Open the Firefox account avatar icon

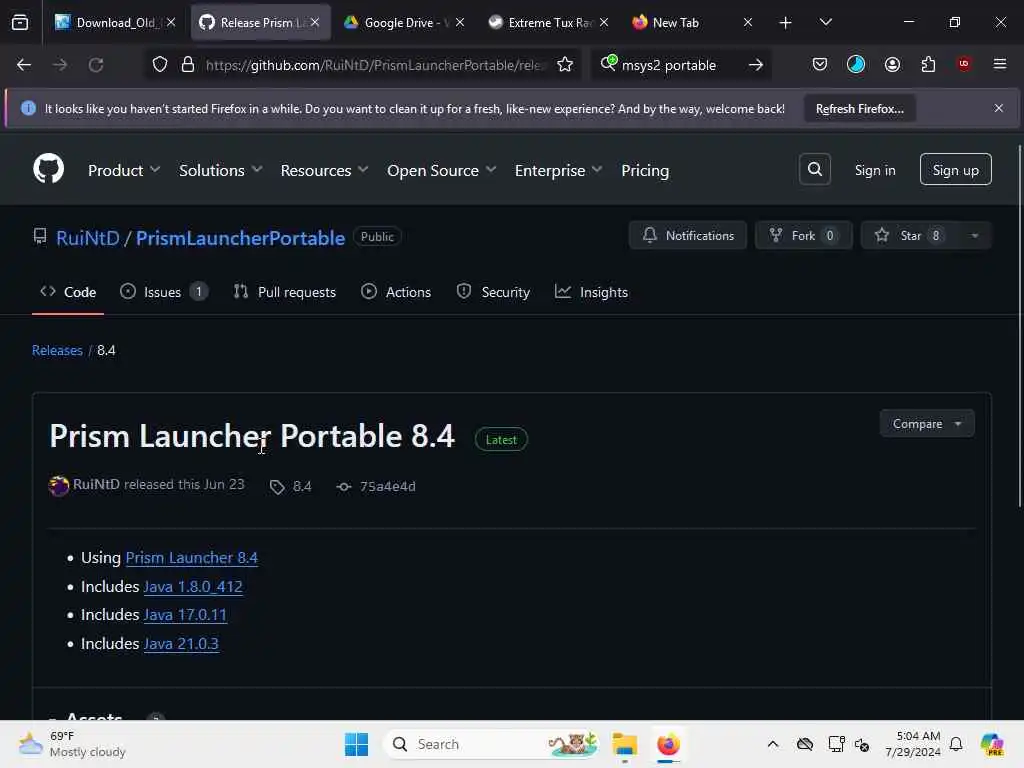click(892, 64)
